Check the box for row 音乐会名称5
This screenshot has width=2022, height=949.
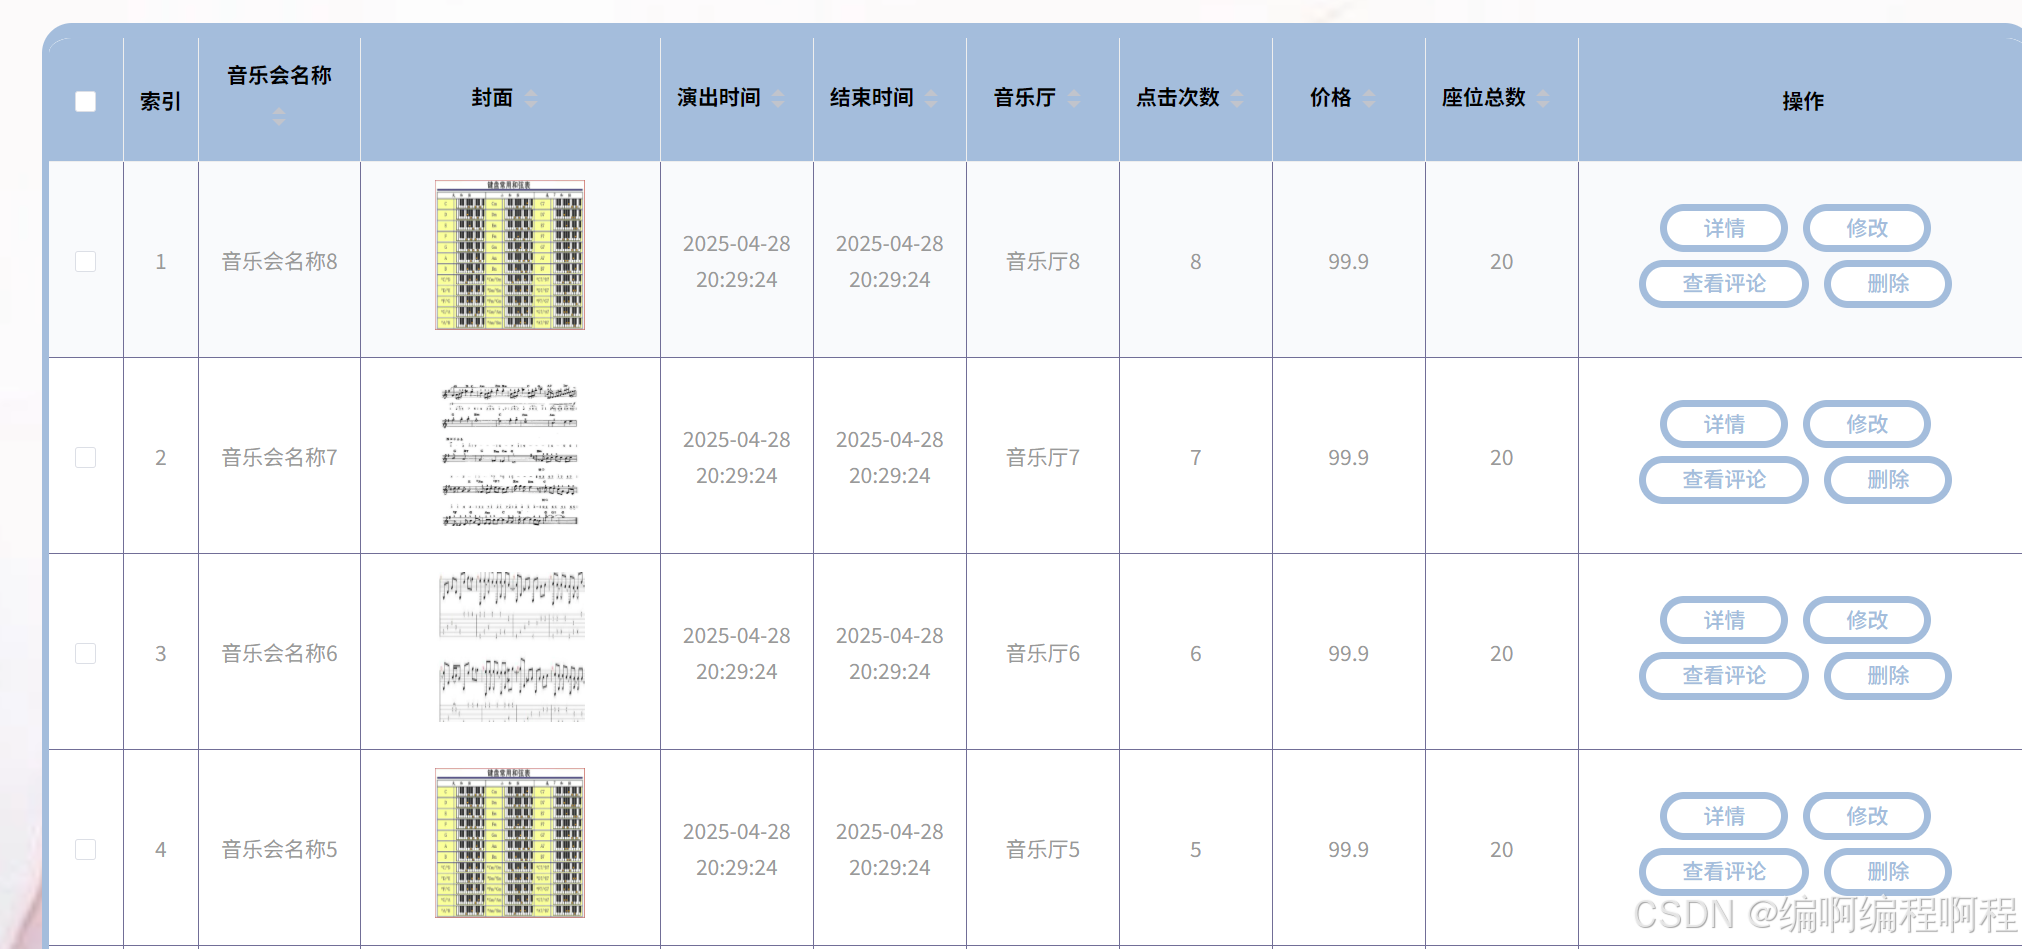[x=86, y=849]
